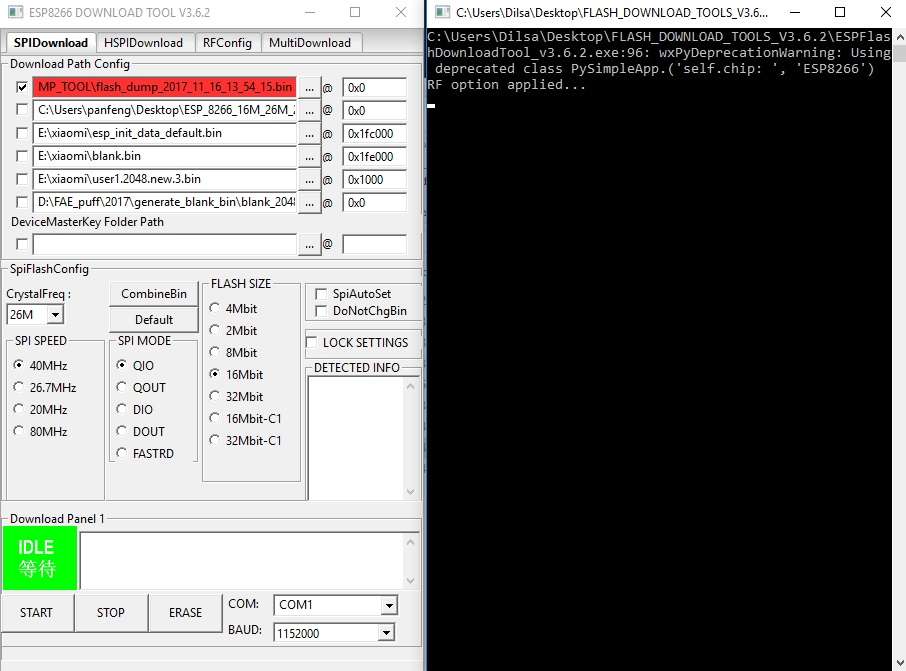Click browse button for user1.2048.new.3.bin
Image resolution: width=906 pixels, height=671 pixels.
(310, 180)
